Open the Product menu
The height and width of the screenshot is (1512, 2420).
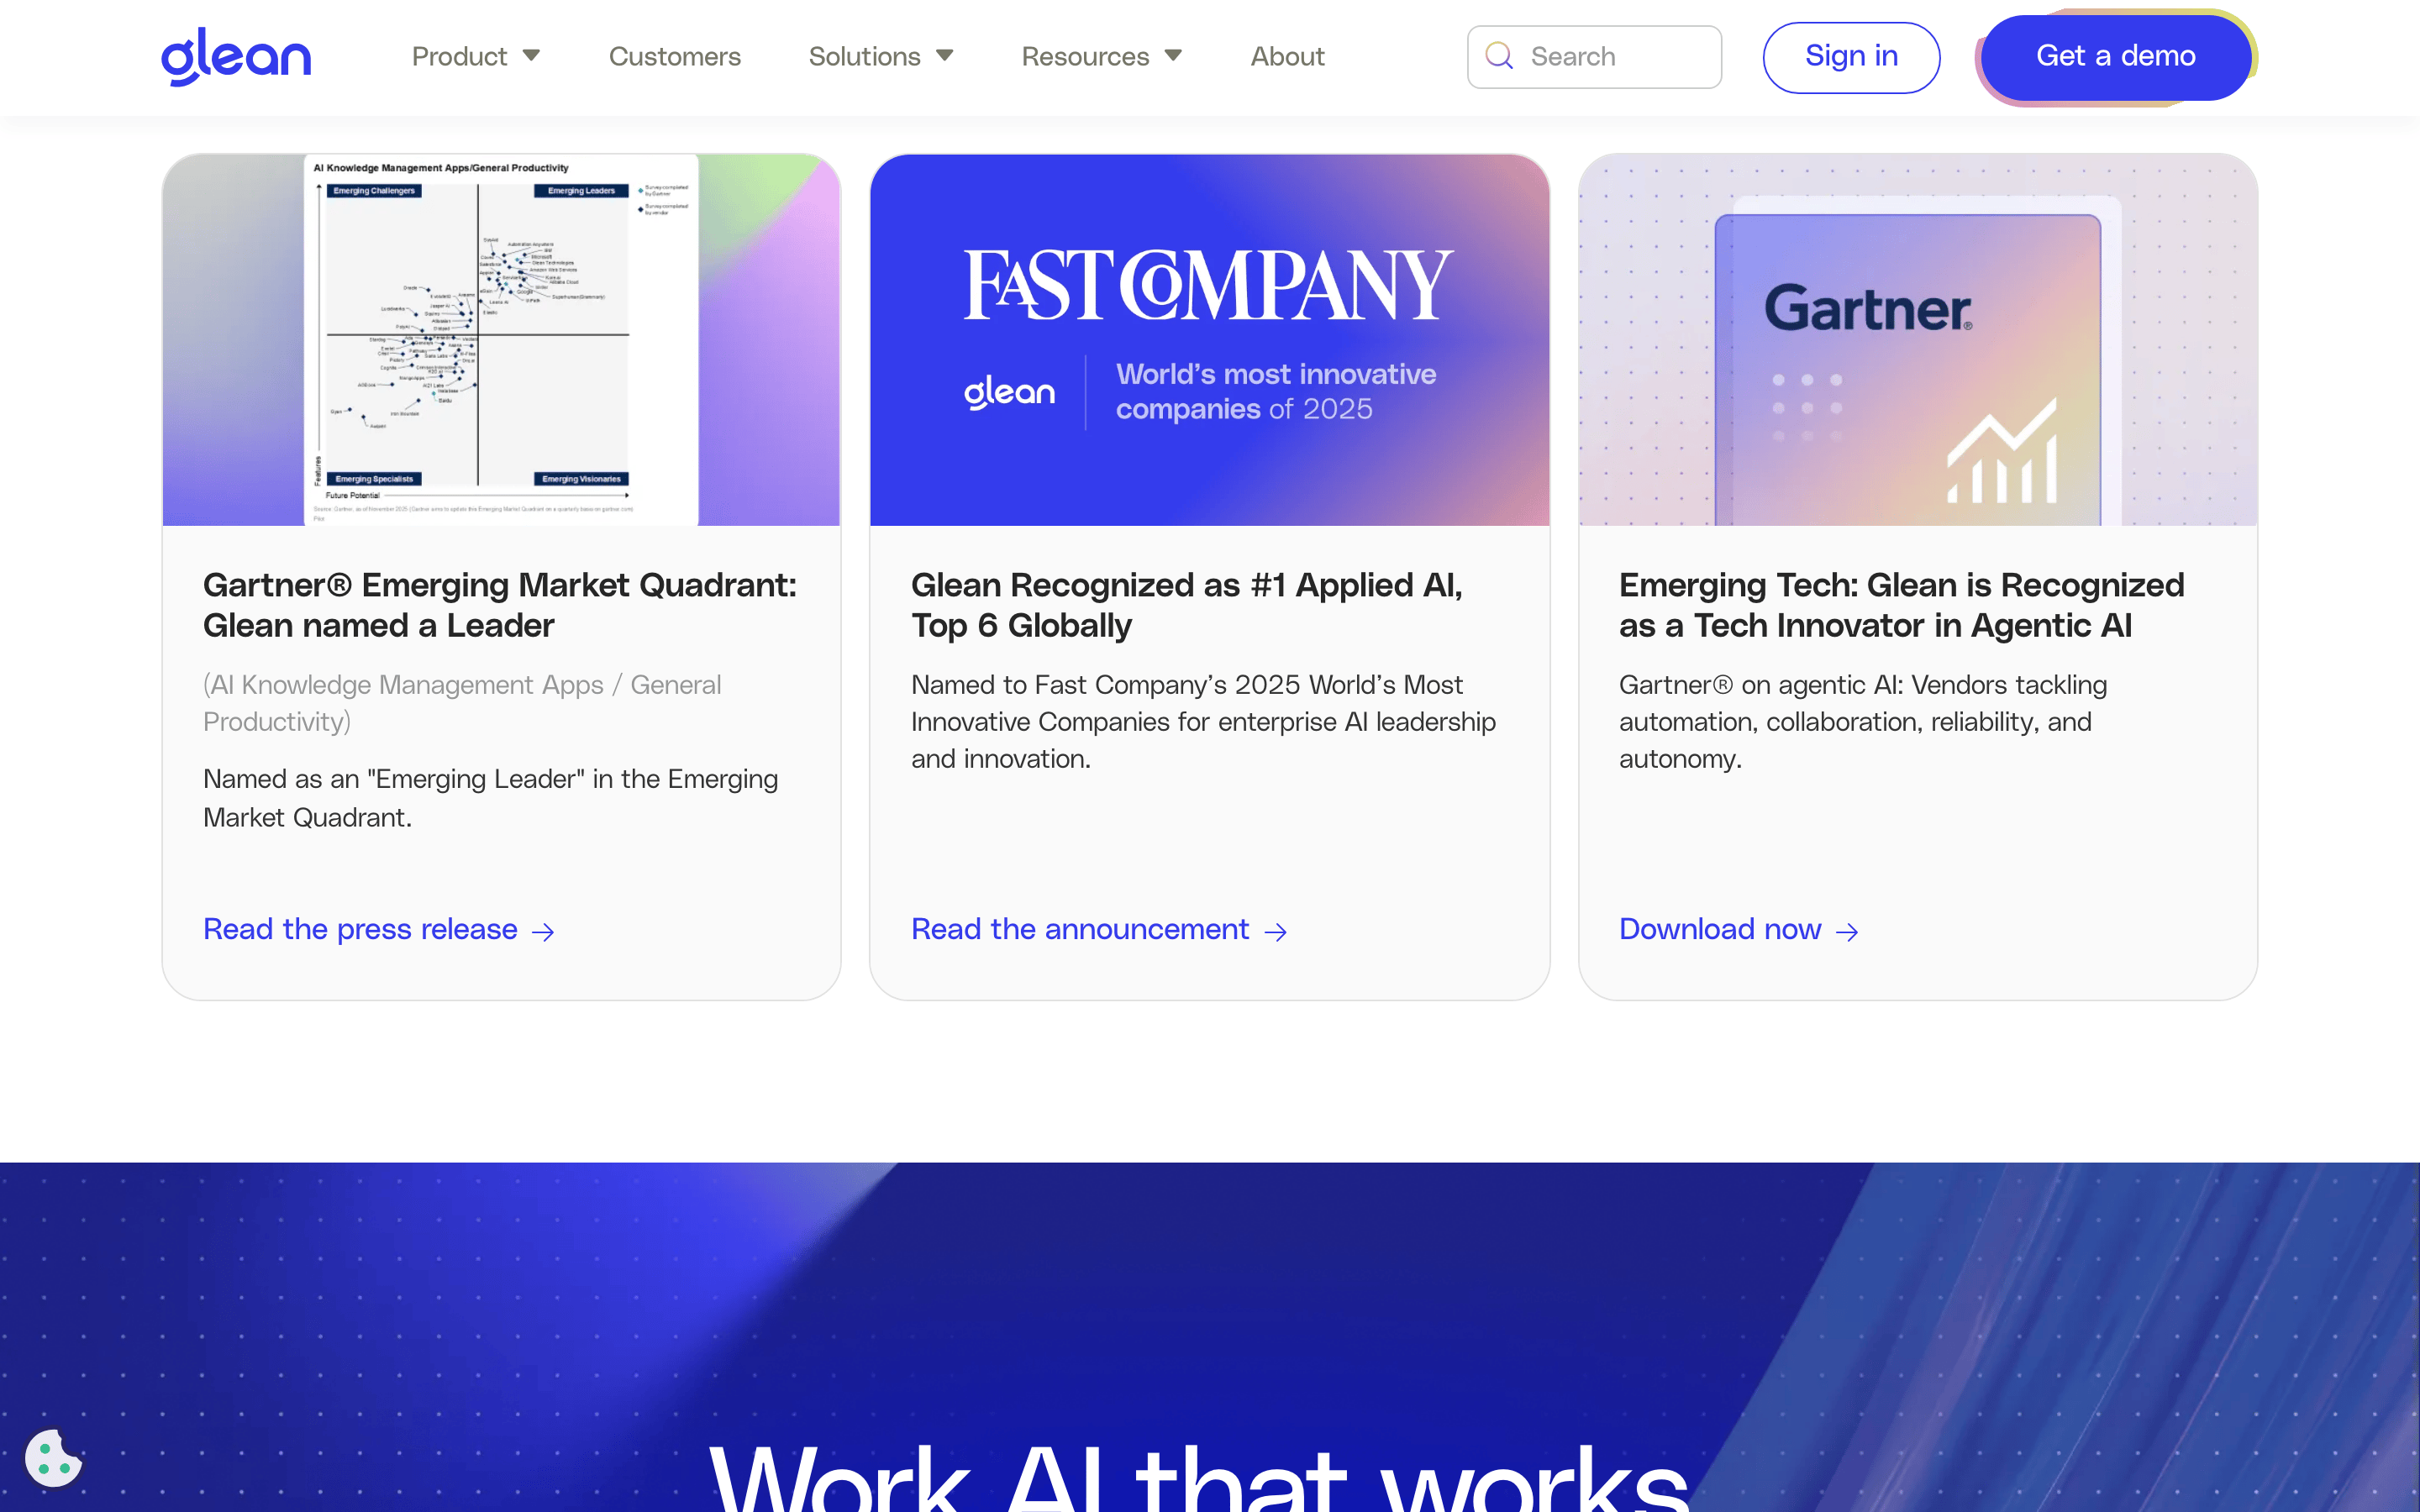pos(460,56)
